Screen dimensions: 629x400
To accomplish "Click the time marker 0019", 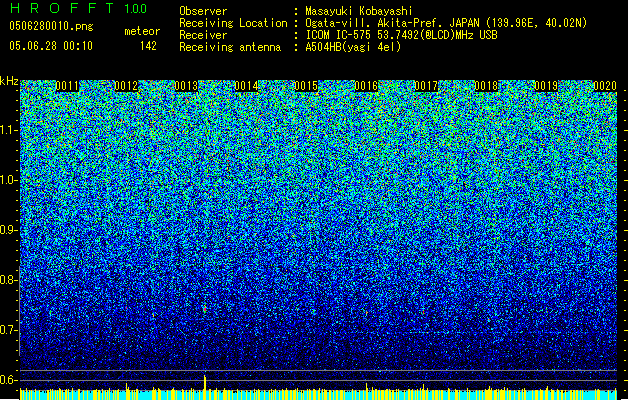I will click(546, 86).
